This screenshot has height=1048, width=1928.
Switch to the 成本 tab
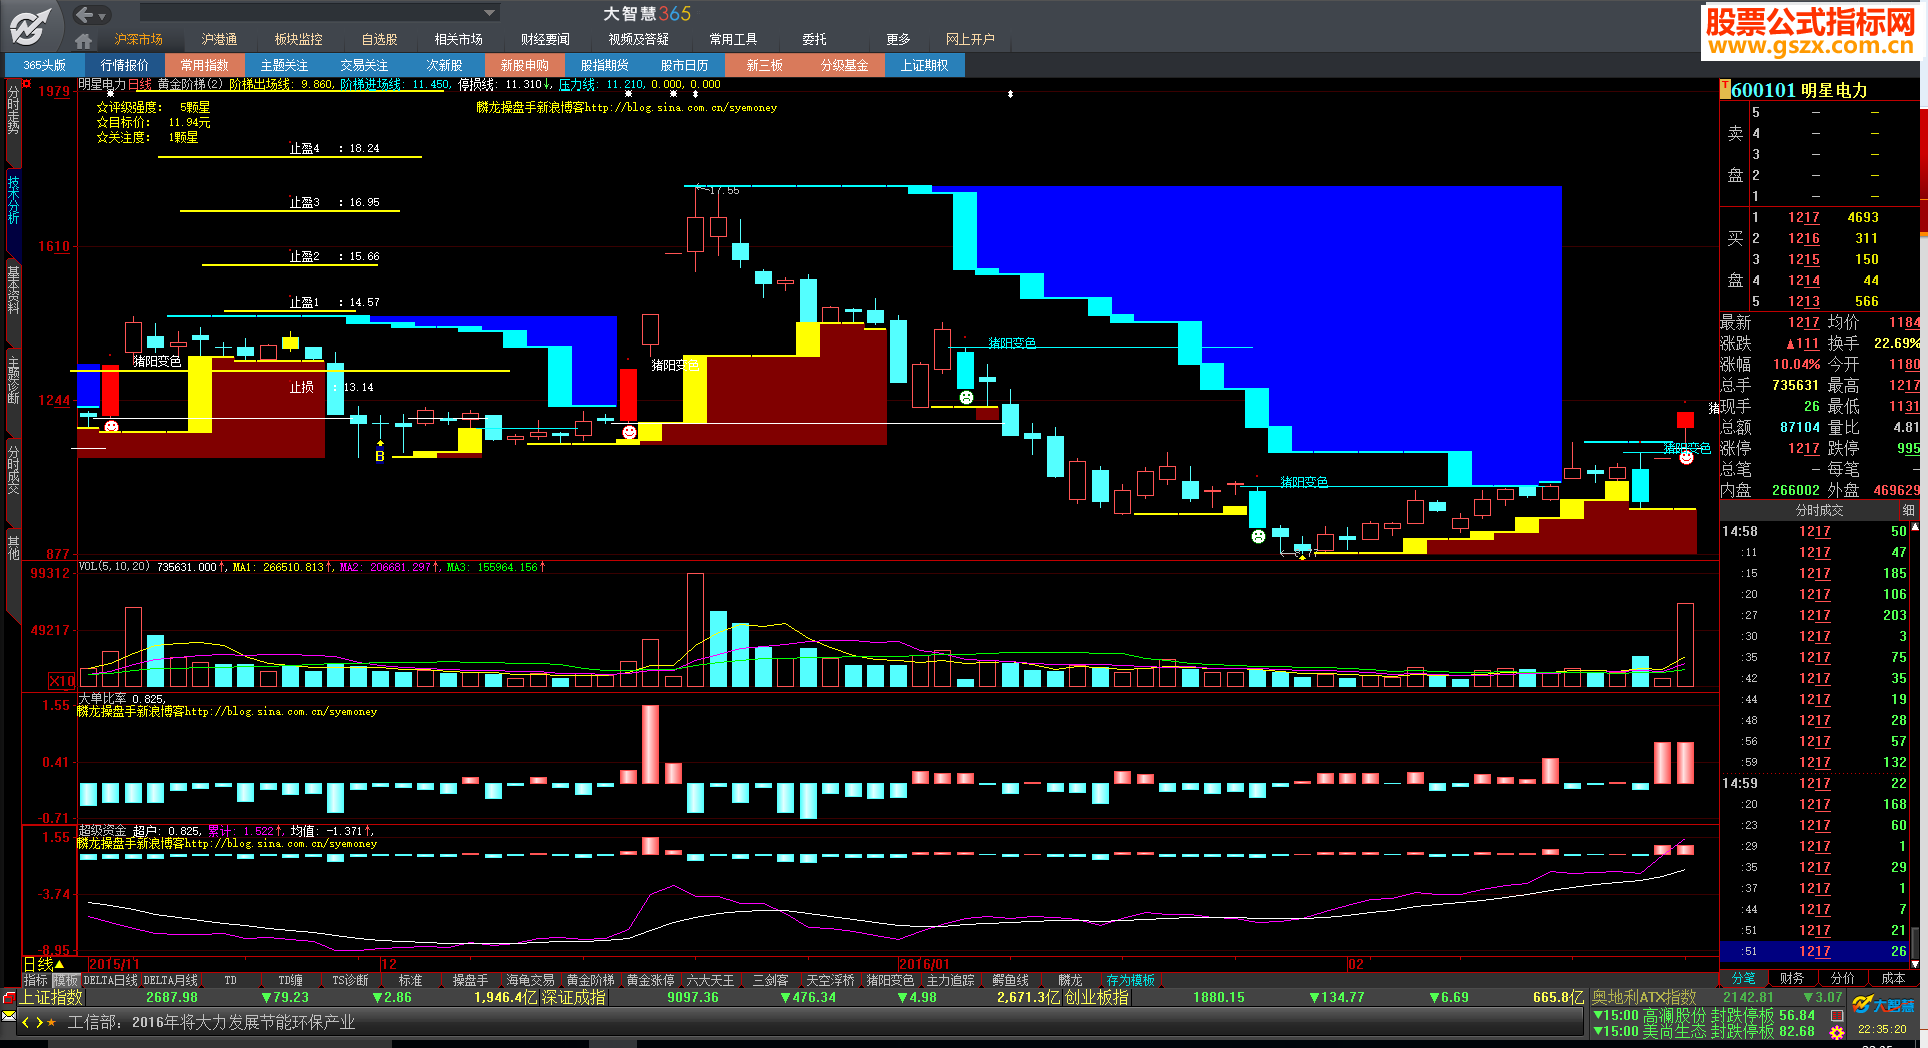point(1893,978)
